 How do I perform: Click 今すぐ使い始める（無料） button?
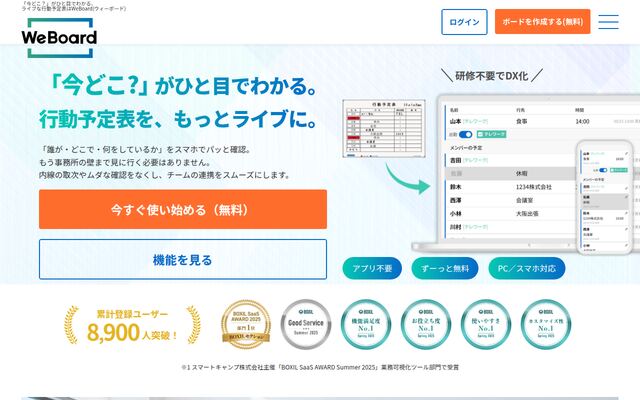click(x=183, y=209)
